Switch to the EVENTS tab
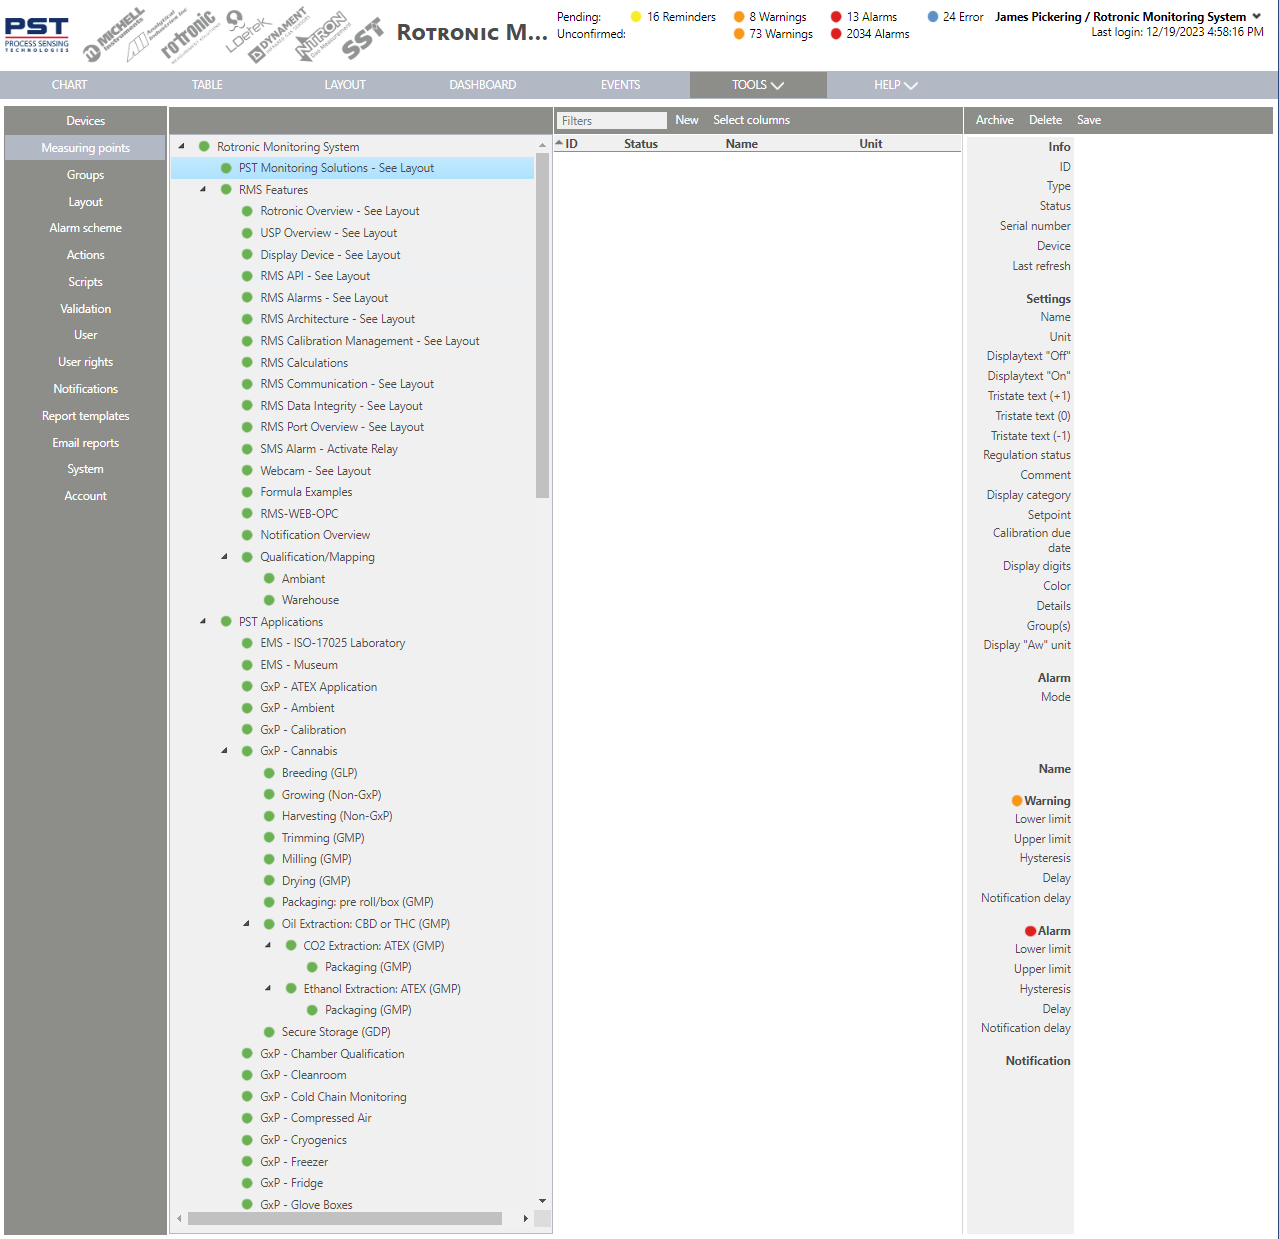The height and width of the screenshot is (1239, 1279). 621,85
